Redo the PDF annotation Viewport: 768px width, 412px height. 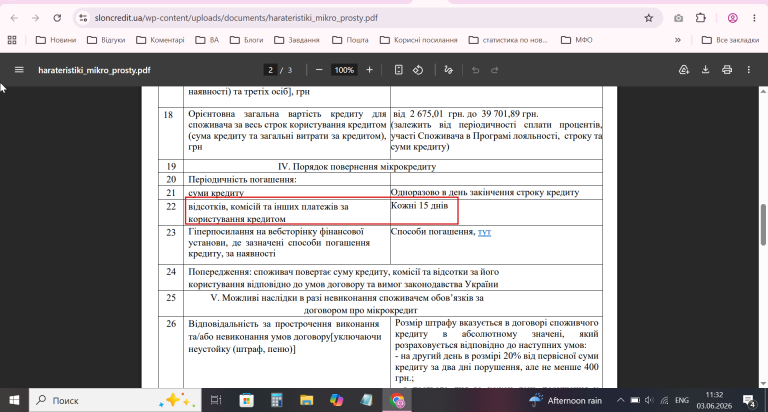pyautogui.click(x=495, y=70)
